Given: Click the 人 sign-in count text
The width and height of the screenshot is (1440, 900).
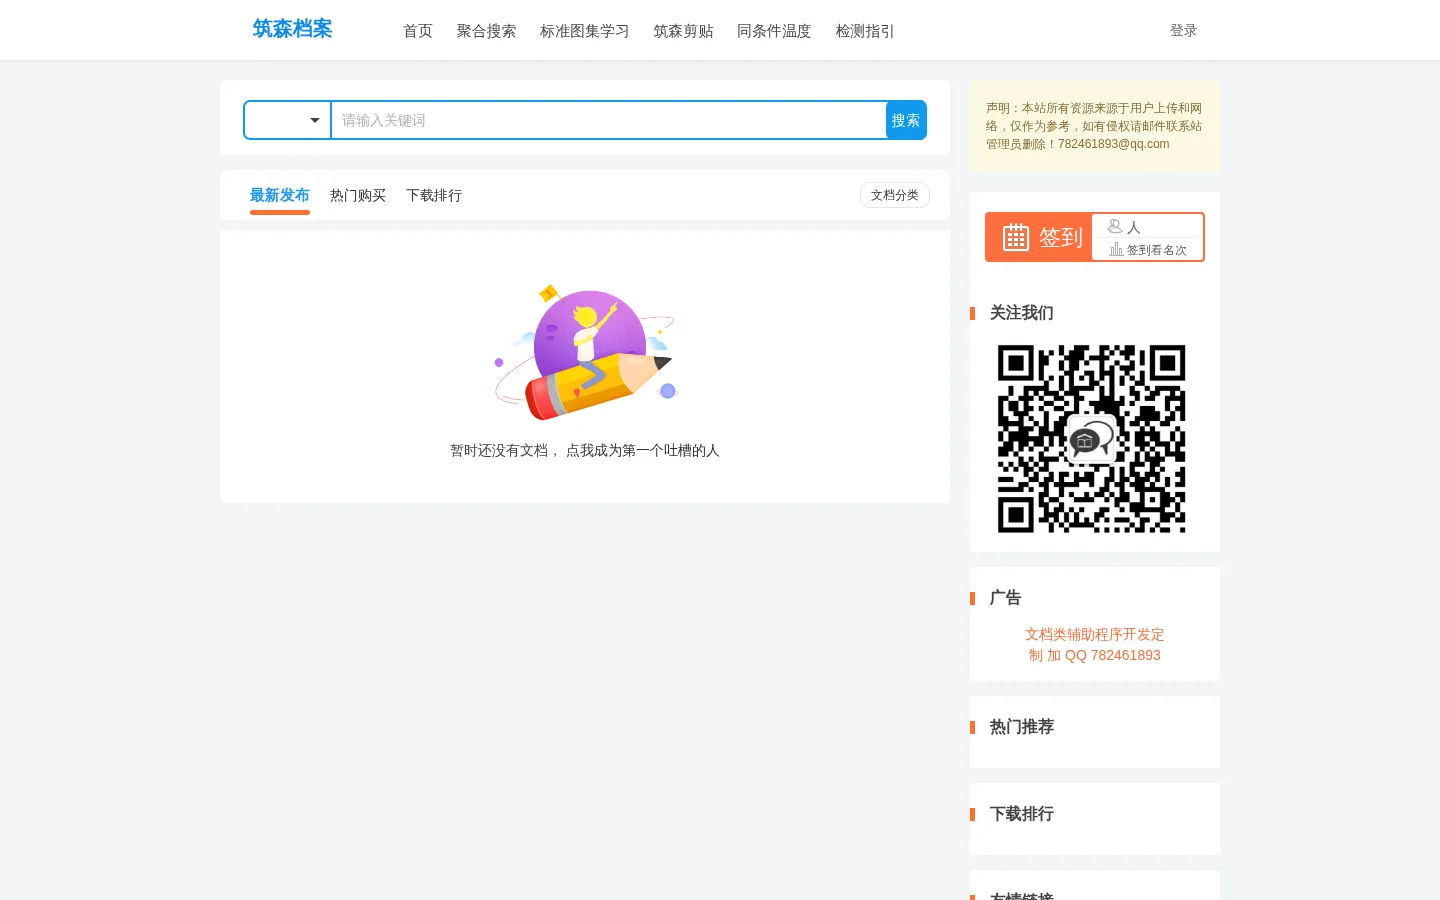Looking at the screenshot, I should [1134, 228].
